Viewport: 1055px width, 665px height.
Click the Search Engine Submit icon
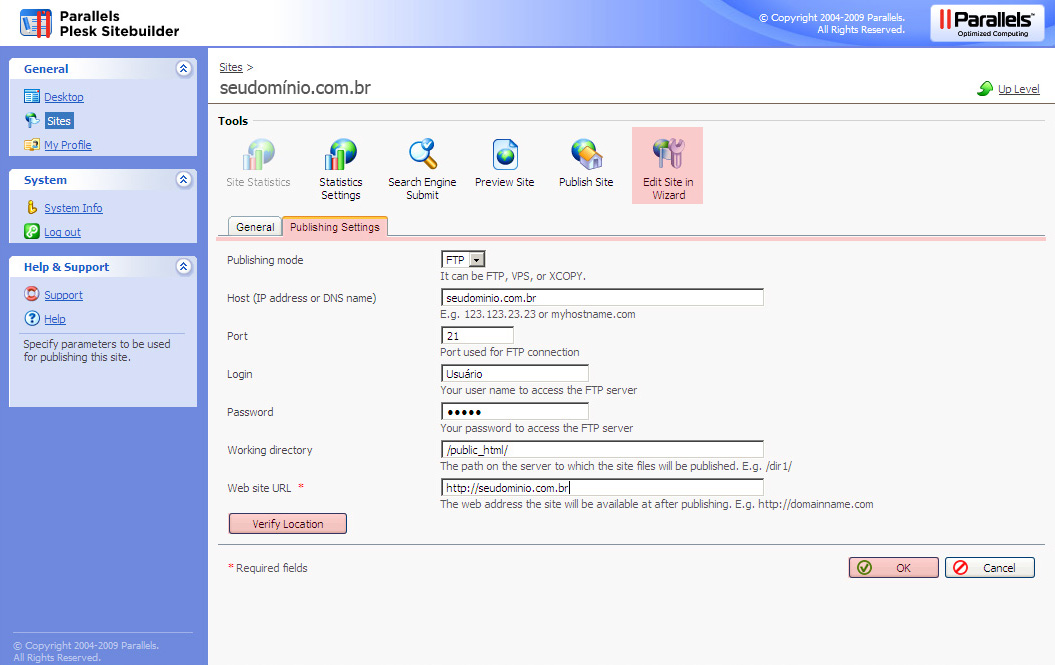423,155
